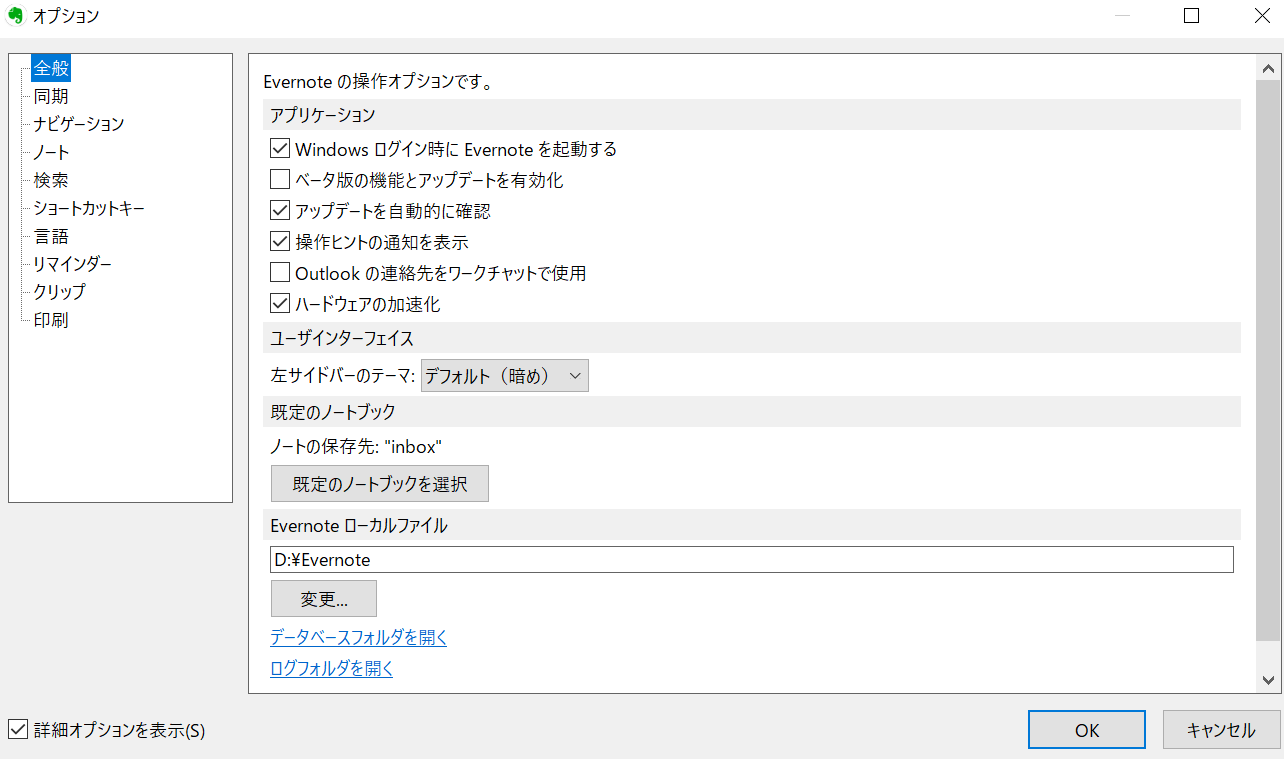This screenshot has width=1284, height=759.
Task: Open the 言語 settings category
Action: [x=51, y=237]
